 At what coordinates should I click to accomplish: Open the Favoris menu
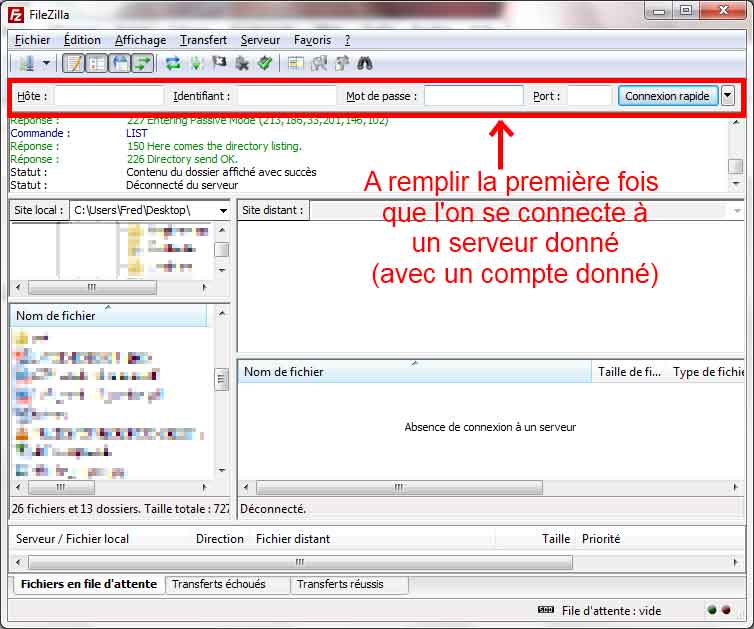[312, 40]
